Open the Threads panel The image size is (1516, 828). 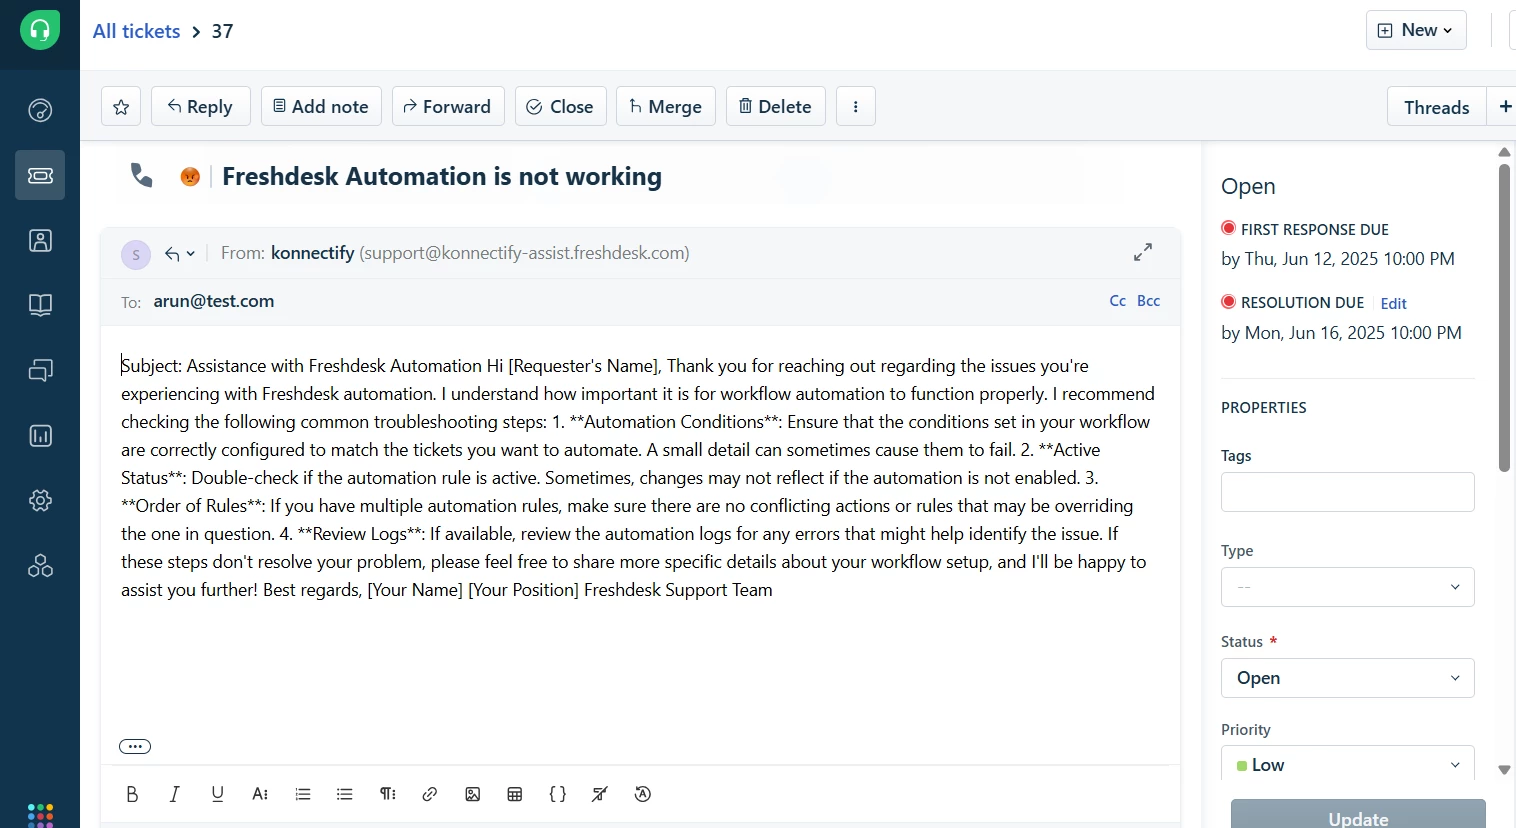(x=1436, y=106)
